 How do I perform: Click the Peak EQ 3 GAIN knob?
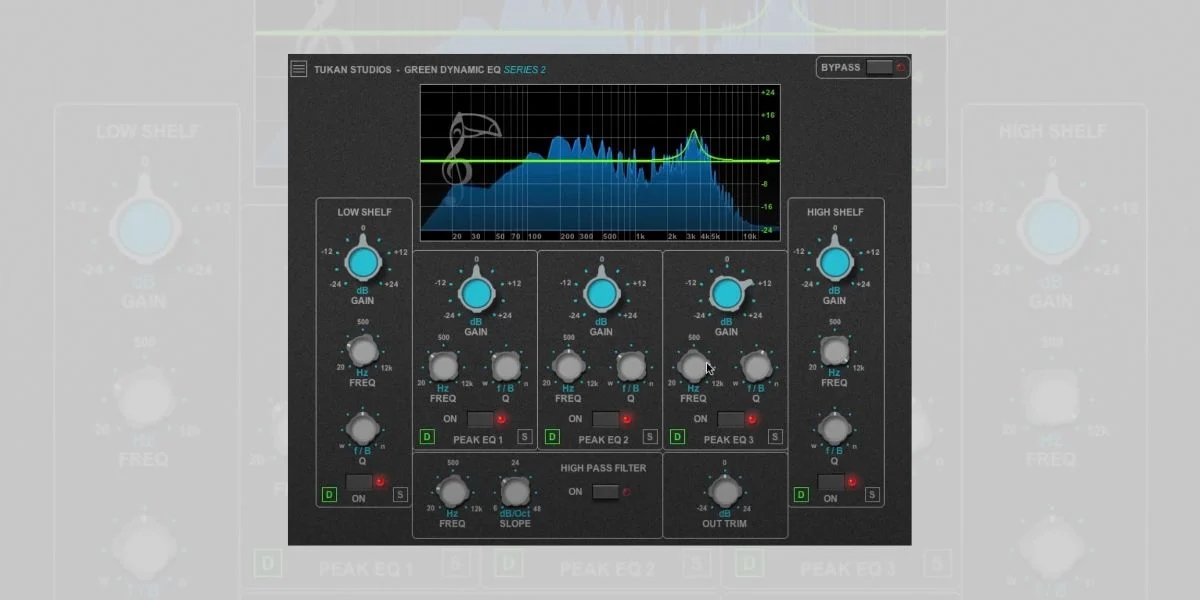point(727,294)
